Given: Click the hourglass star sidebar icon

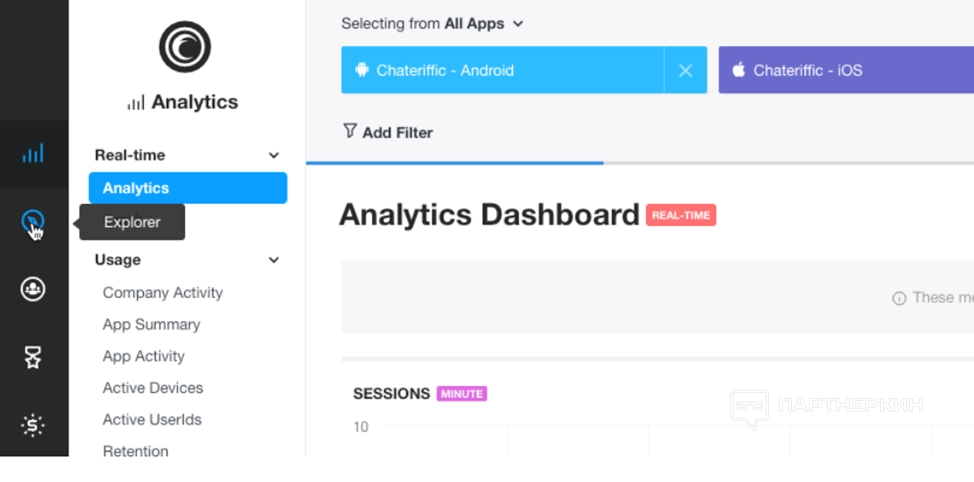Looking at the screenshot, I should point(33,357).
